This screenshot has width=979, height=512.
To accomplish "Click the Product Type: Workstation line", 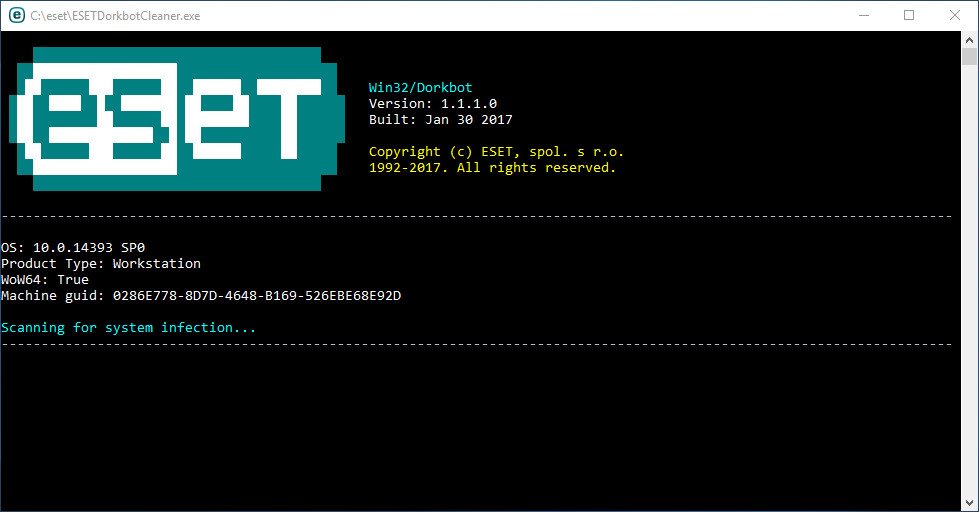I will click(x=101, y=263).
